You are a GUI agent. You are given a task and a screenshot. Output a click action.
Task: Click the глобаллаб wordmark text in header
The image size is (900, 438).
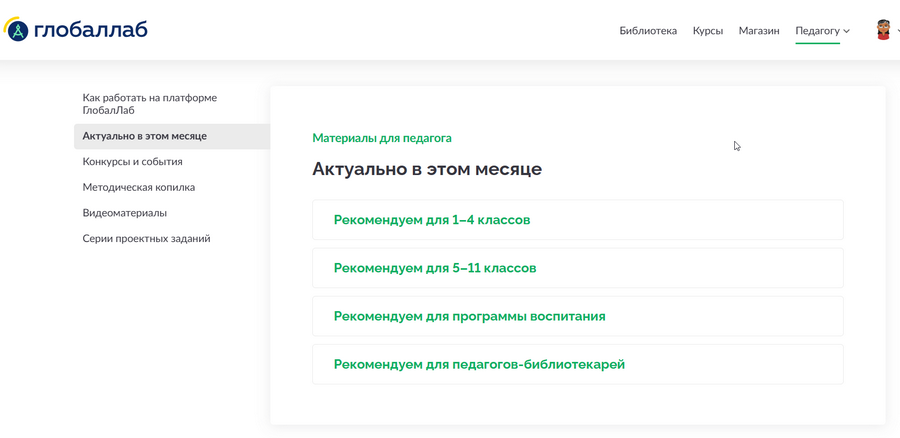click(90, 29)
